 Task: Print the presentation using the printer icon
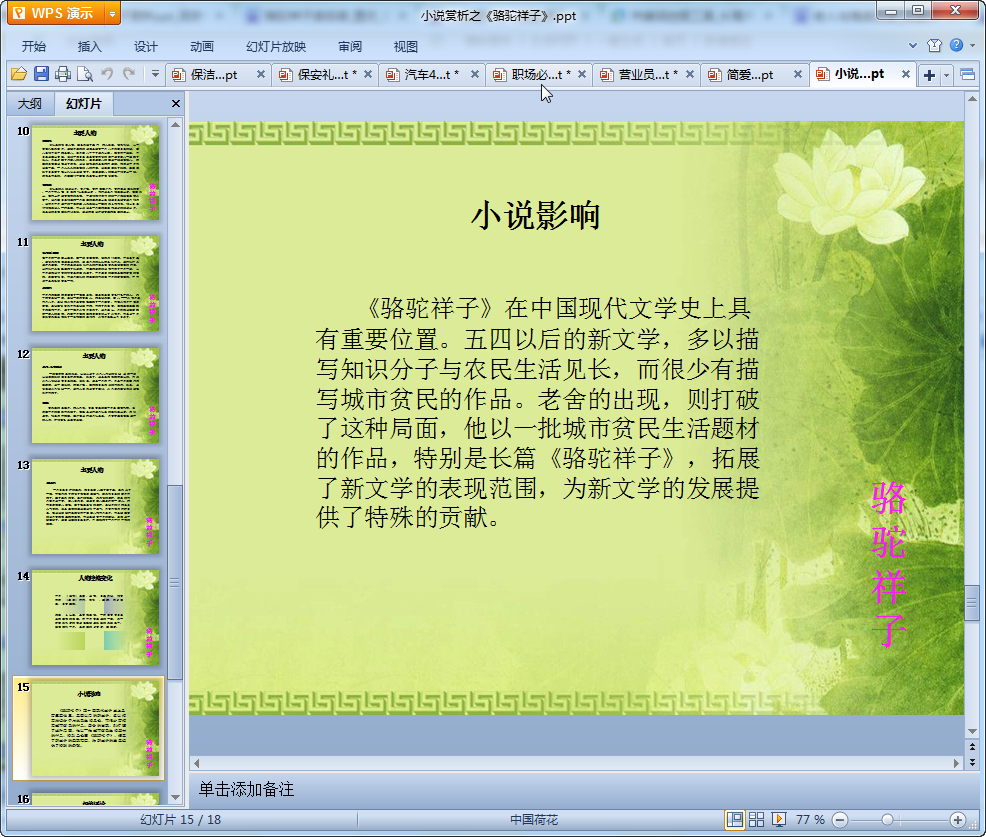pos(63,74)
